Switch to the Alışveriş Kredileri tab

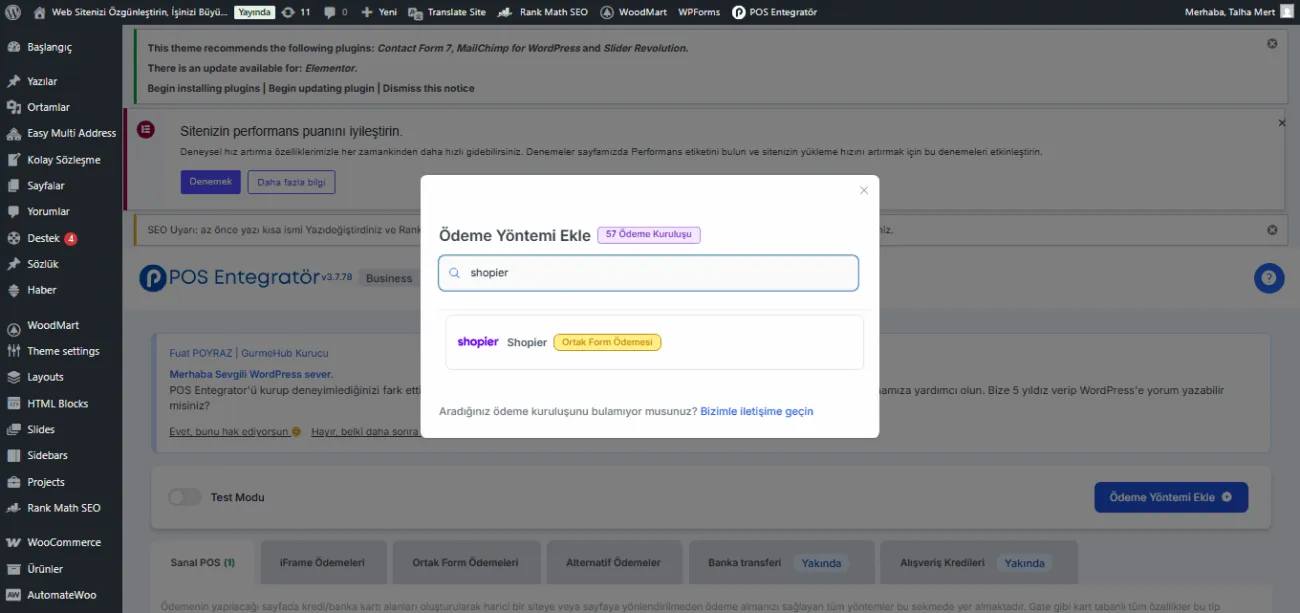pos(979,563)
